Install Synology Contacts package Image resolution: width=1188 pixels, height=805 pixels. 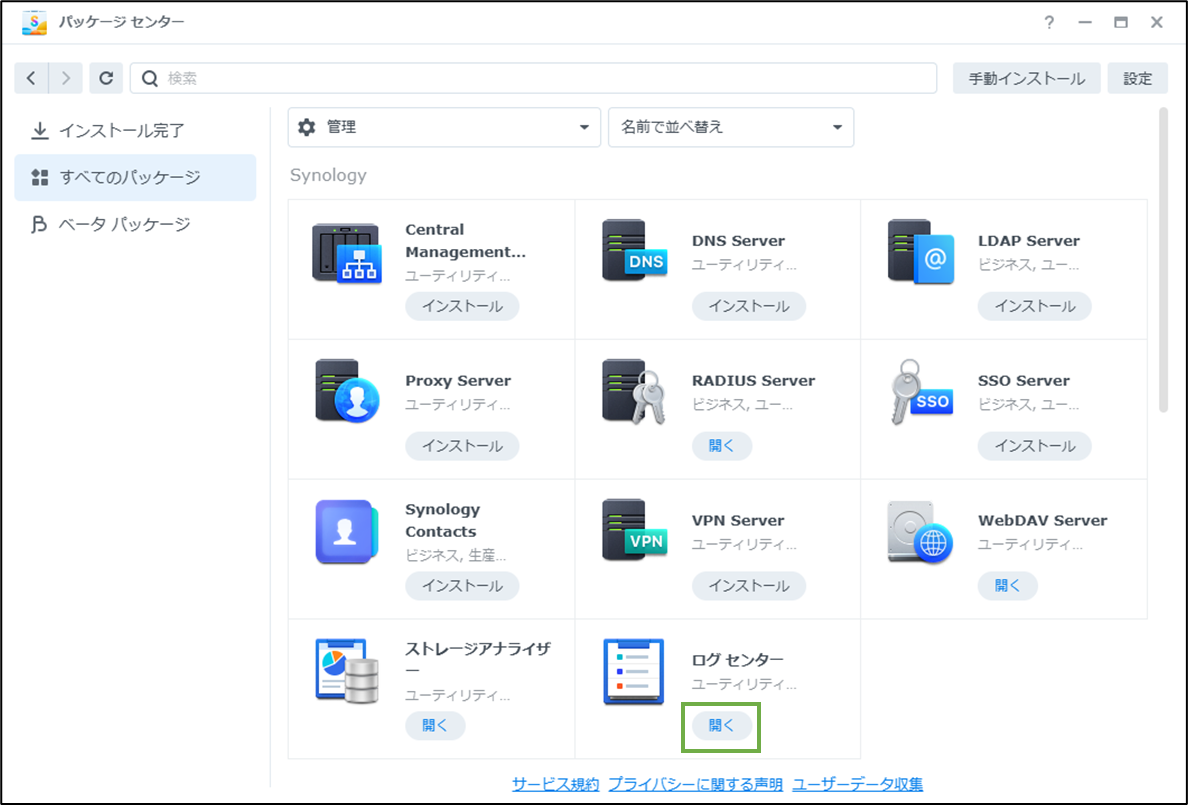[462, 586]
